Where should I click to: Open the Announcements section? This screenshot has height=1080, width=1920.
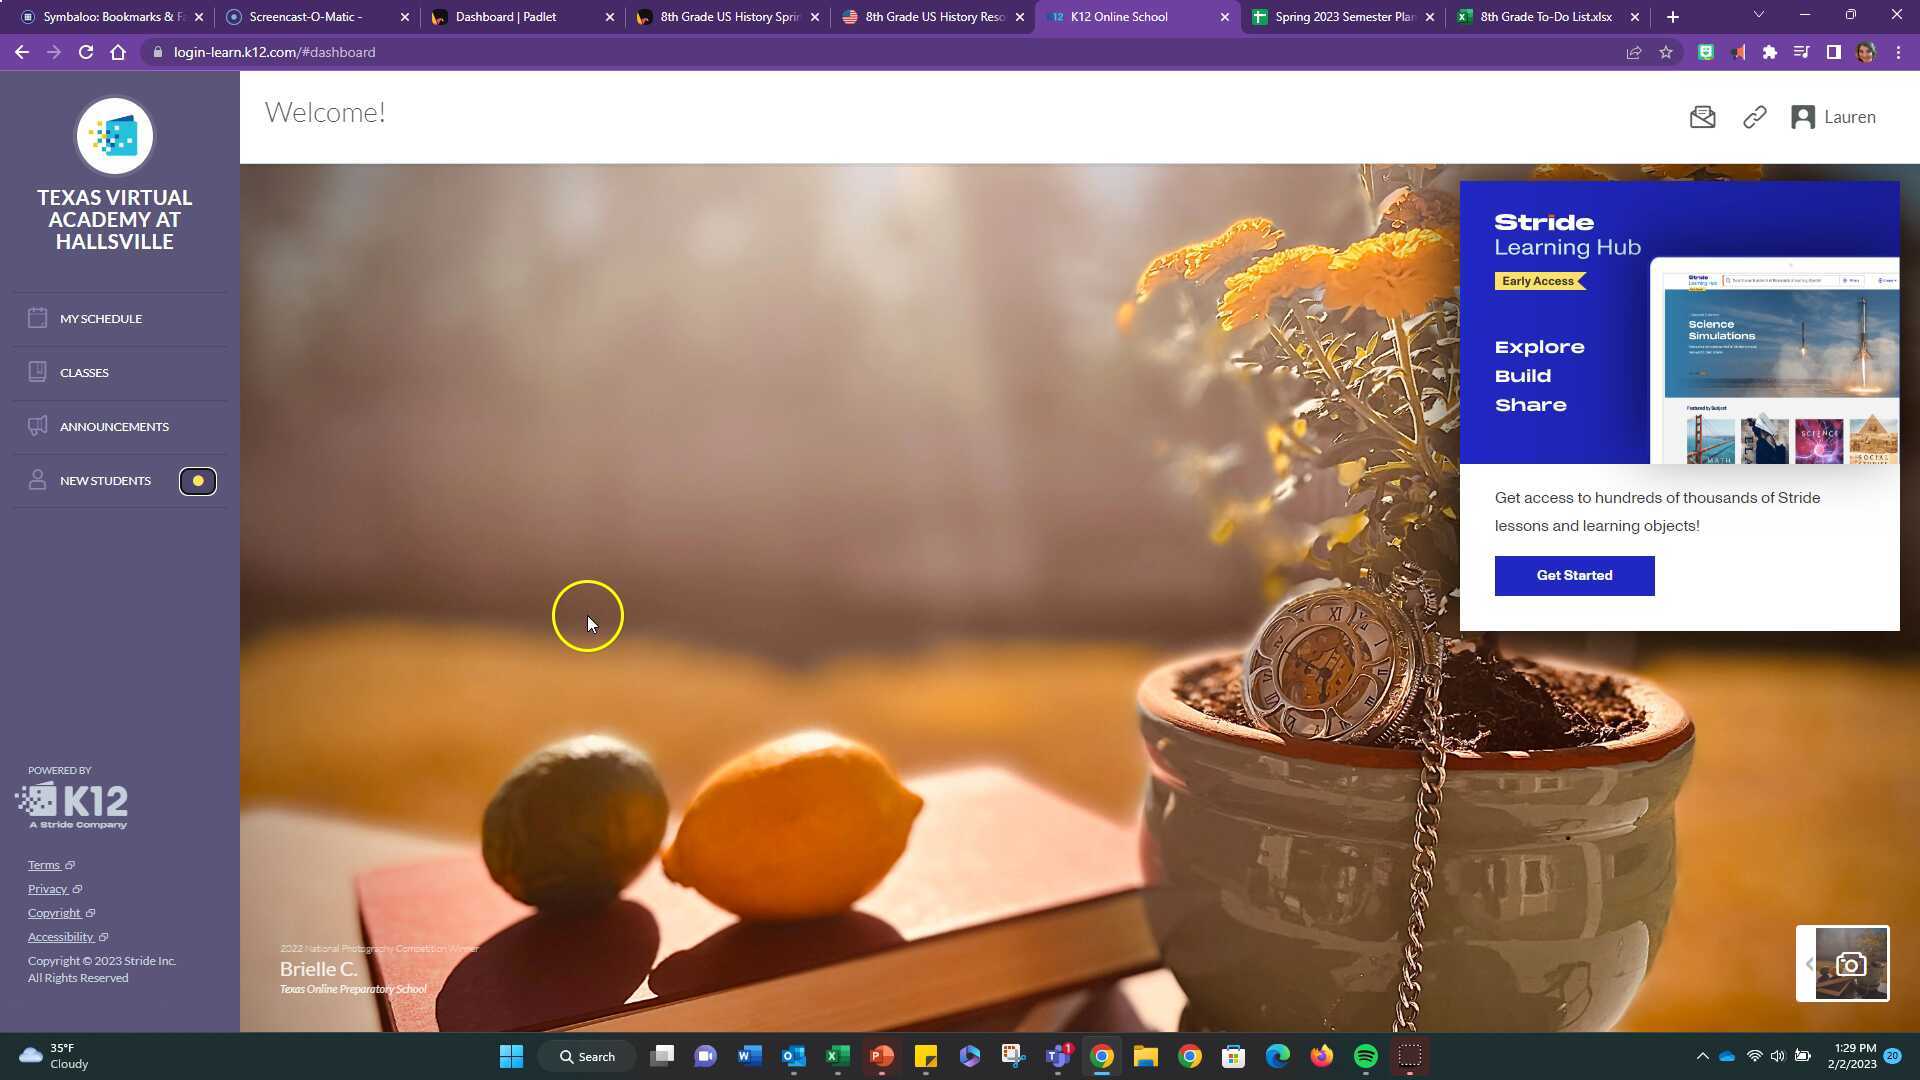point(114,427)
